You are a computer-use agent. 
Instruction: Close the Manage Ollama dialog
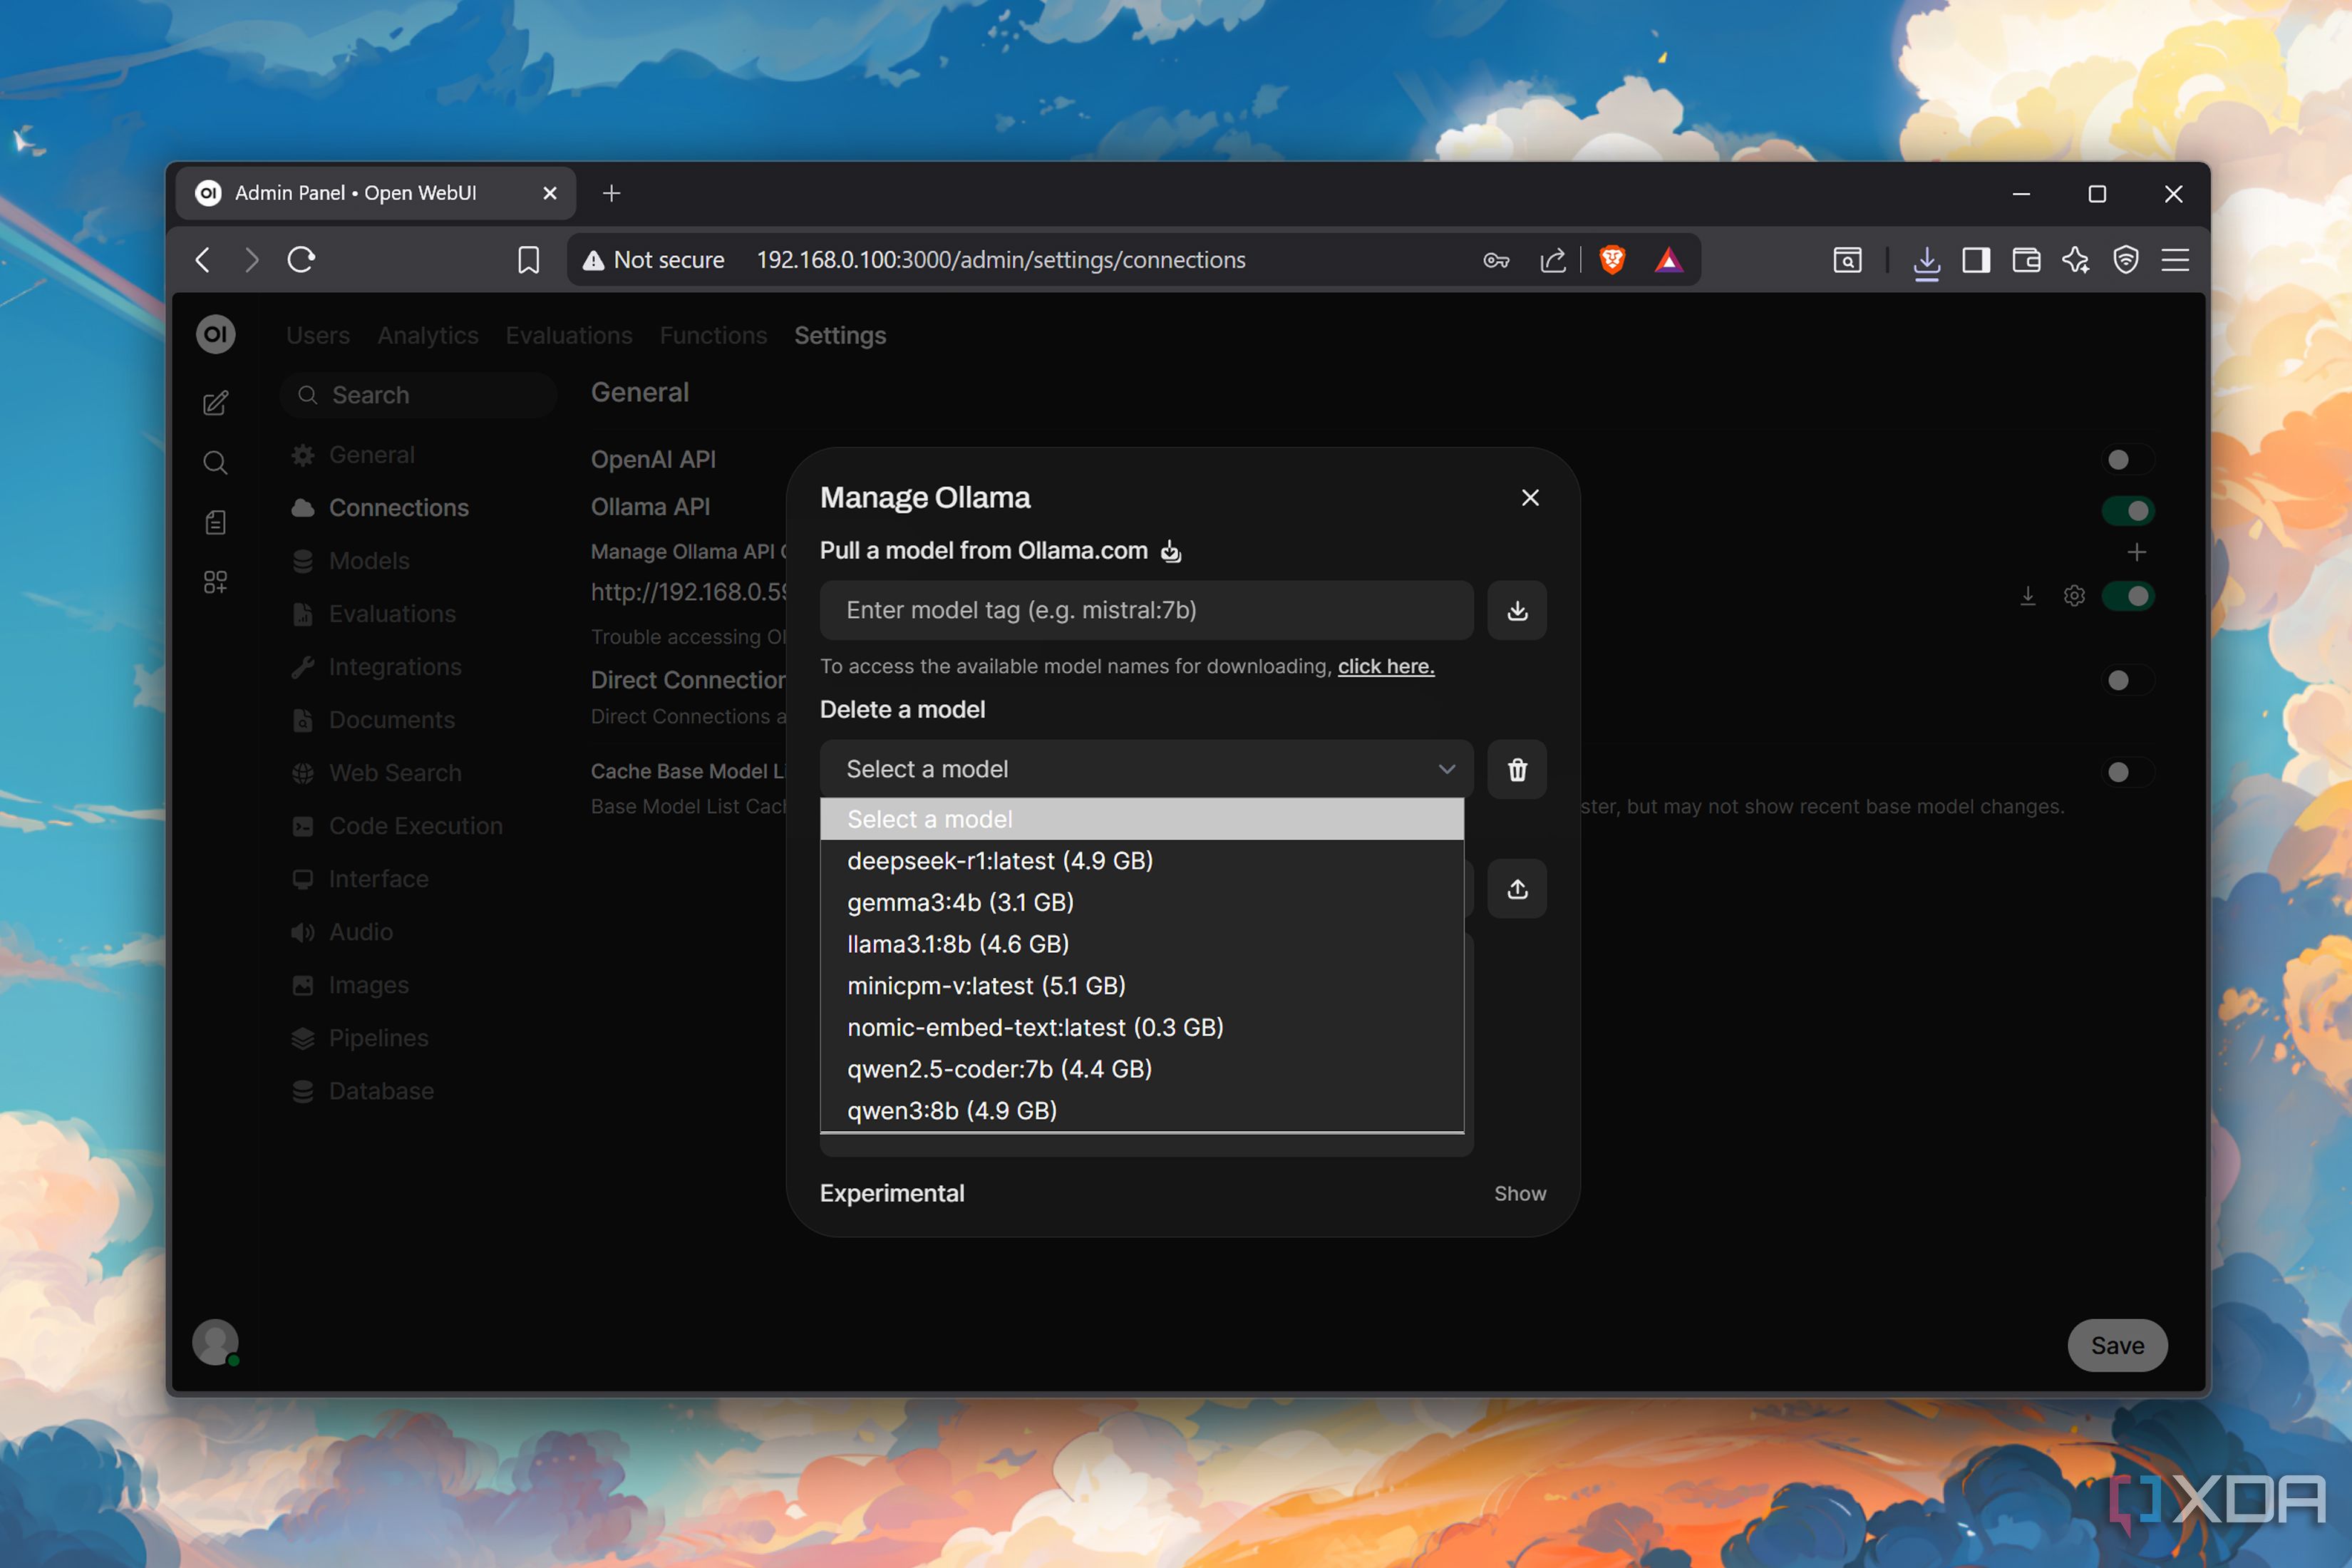1530,497
